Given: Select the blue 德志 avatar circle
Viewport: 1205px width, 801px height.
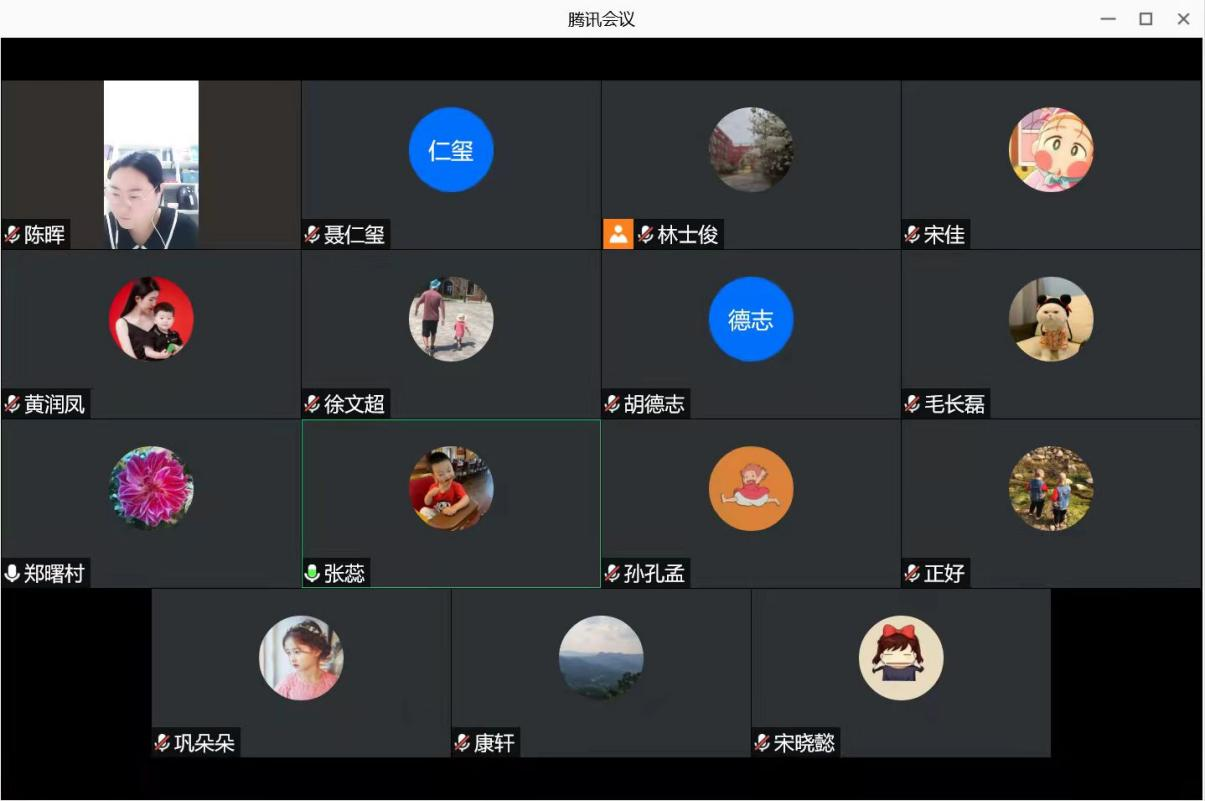Looking at the screenshot, I should [x=751, y=319].
